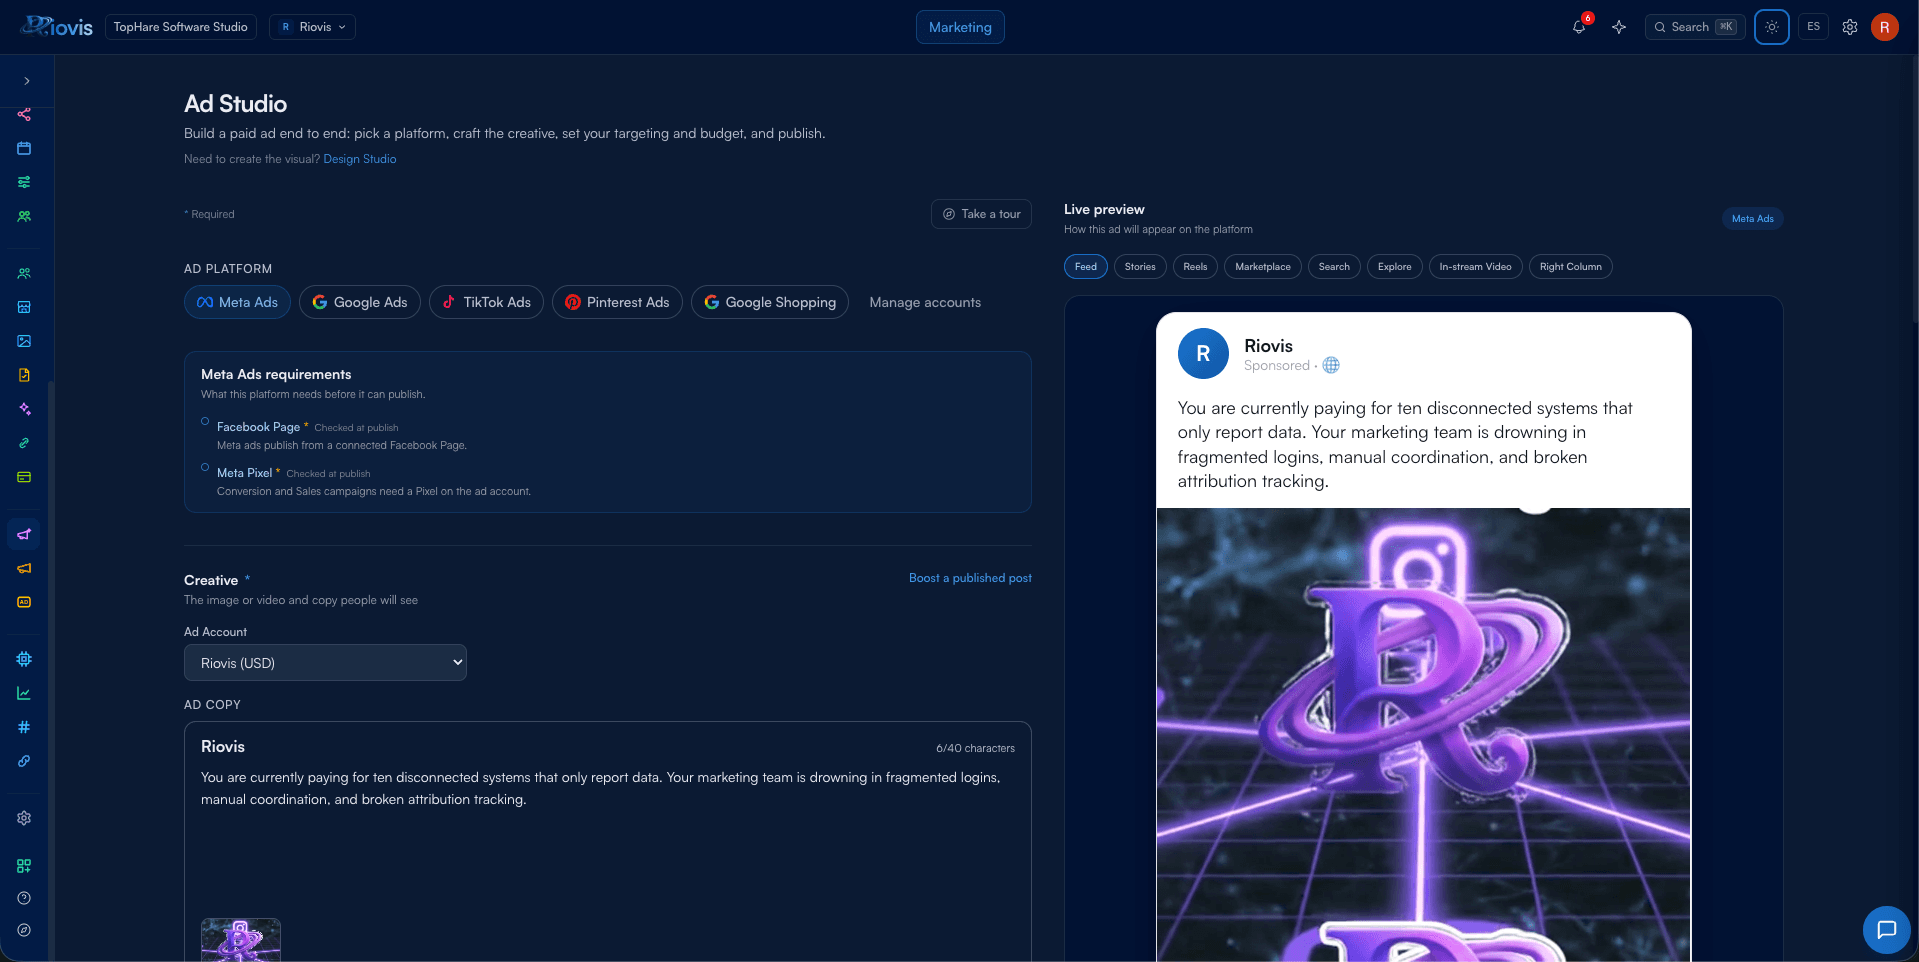Click the Marketing tab in top bar

960,27
